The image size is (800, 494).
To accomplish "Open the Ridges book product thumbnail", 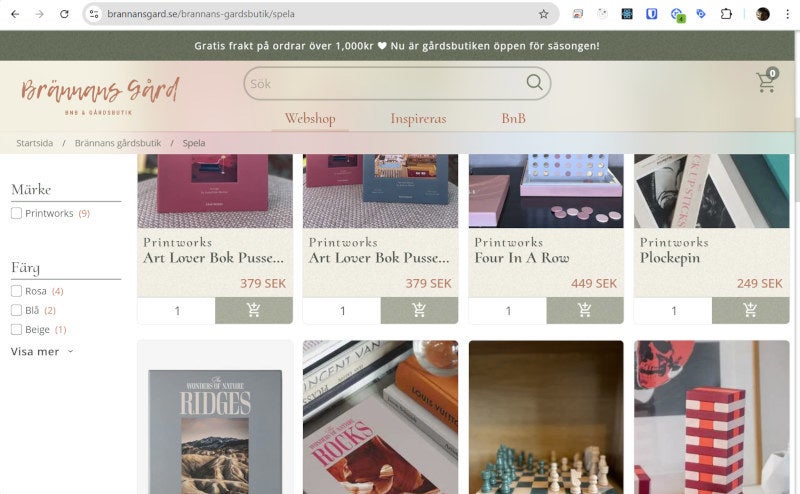I will [x=215, y=420].
